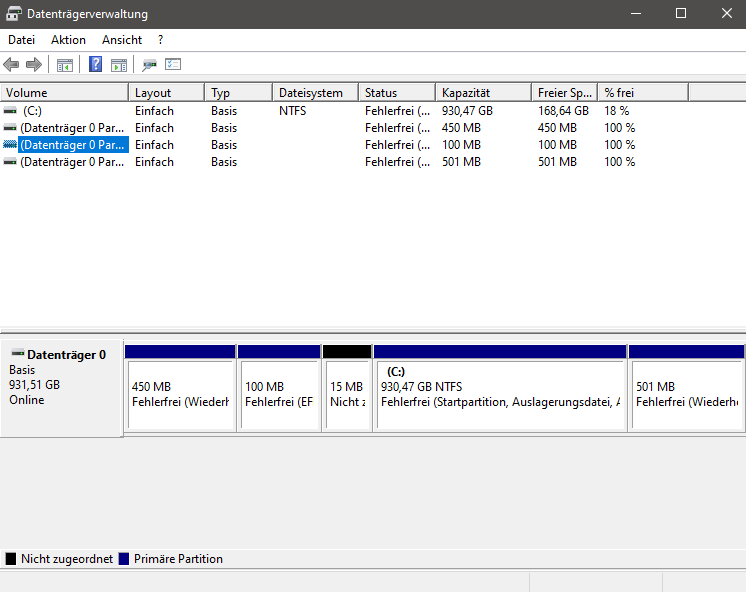Open the ? help menu
Screen dimensions: 746x592
point(160,40)
